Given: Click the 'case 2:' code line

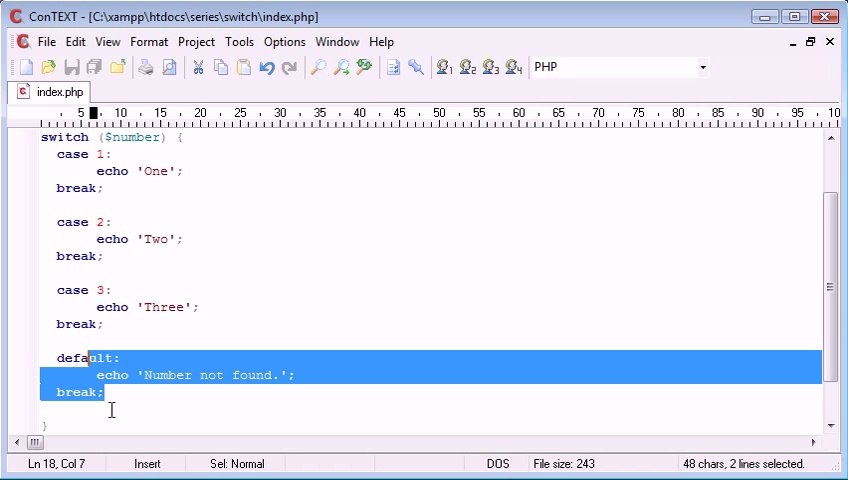Looking at the screenshot, I should 84,223.
